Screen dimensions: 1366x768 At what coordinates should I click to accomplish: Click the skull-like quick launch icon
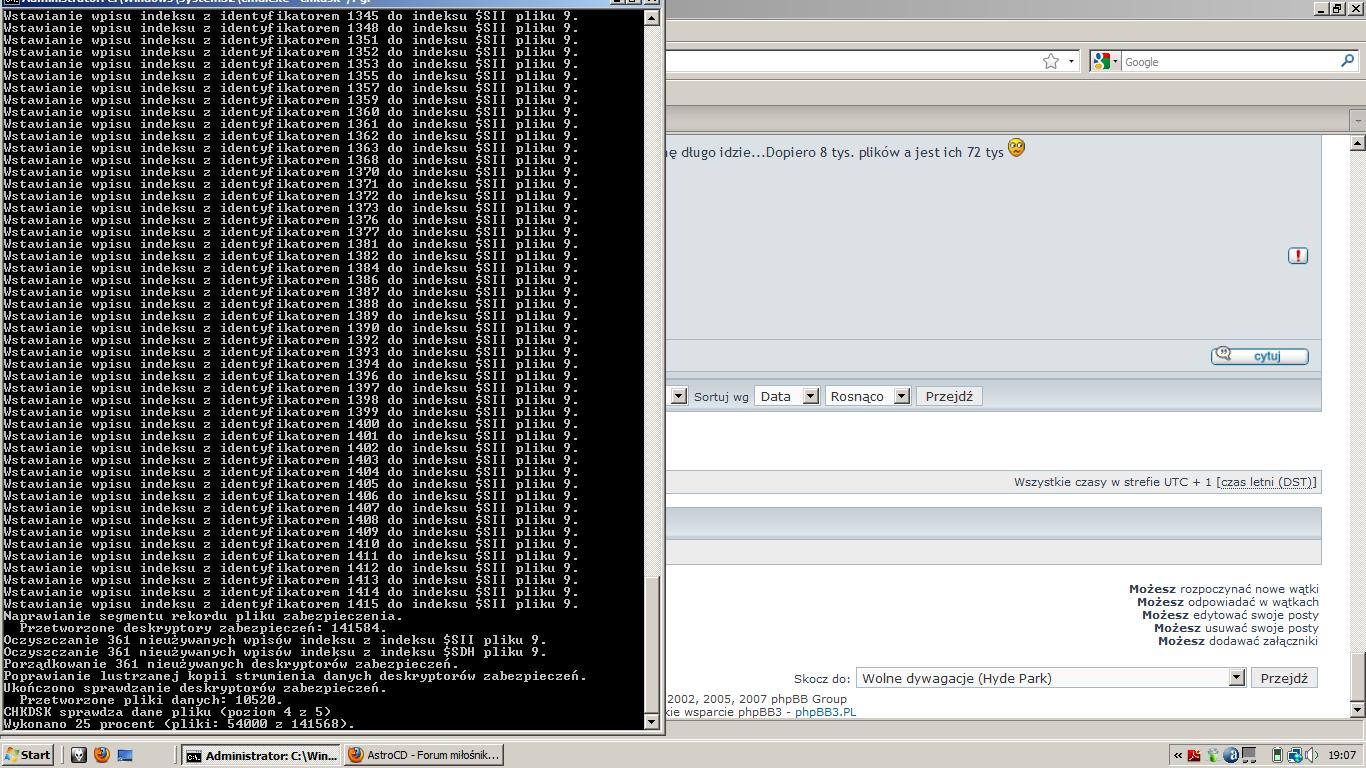tap(78, 755)
